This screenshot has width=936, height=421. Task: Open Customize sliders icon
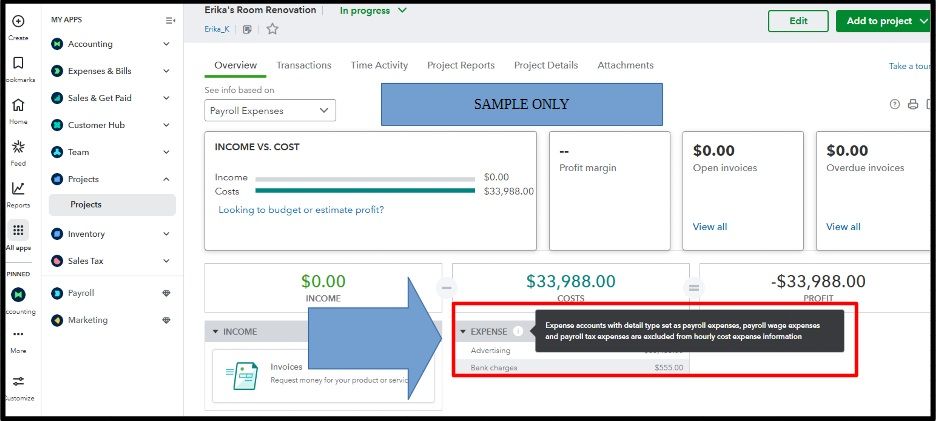click(19, 381)
